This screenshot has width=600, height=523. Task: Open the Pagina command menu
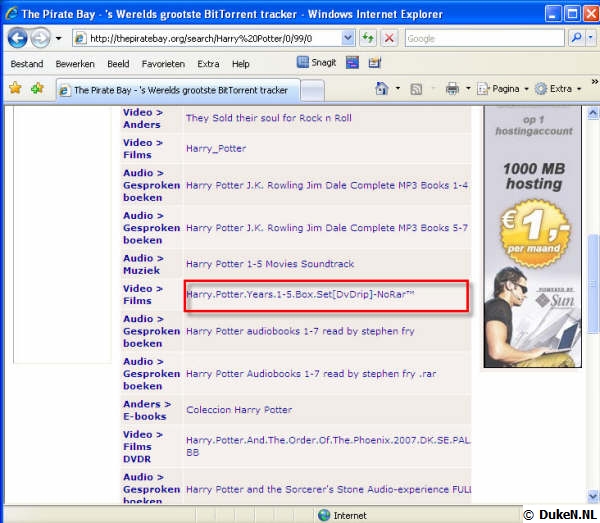pos(503,89)
